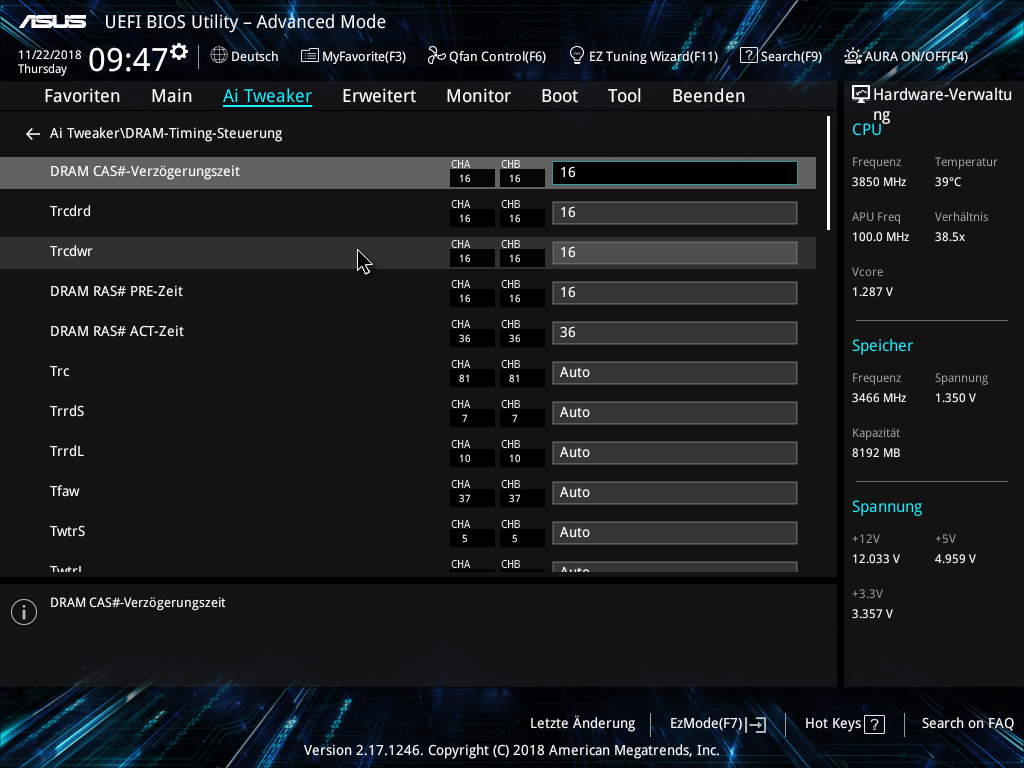Select the TrrdL row label

click(67, 451)
